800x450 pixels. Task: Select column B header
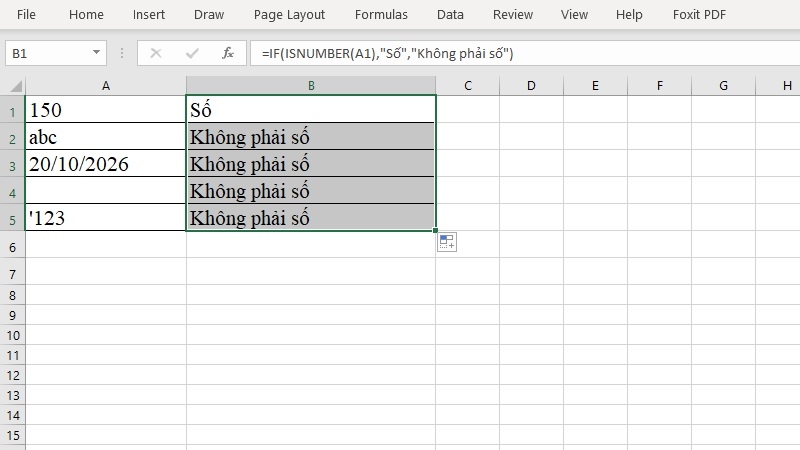pyautogui.click(x=311, y=86)
